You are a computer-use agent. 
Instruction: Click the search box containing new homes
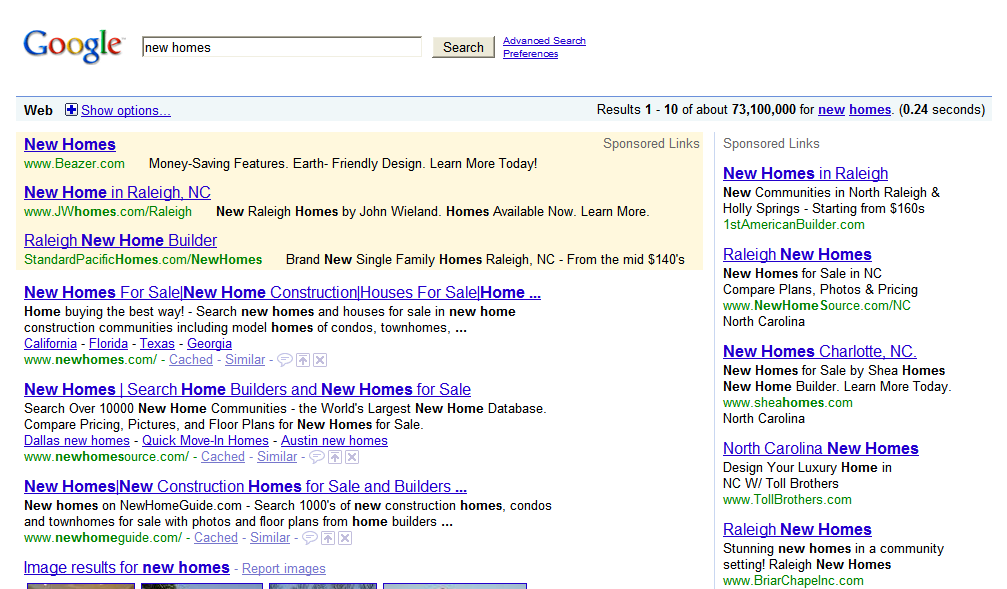click(x=282, y=47)
